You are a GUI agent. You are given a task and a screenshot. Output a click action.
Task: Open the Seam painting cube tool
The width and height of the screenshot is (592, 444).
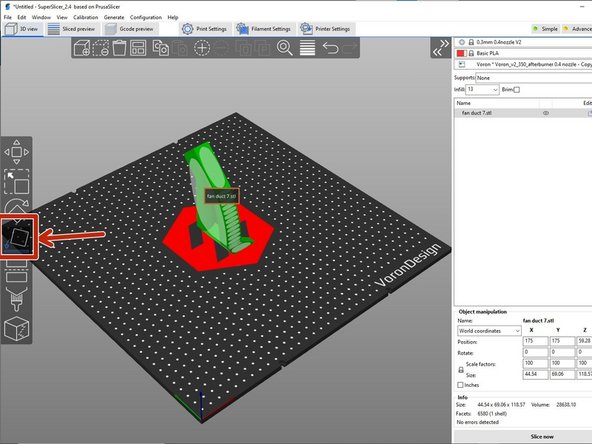pyautogui.click(x=16, y=329)
